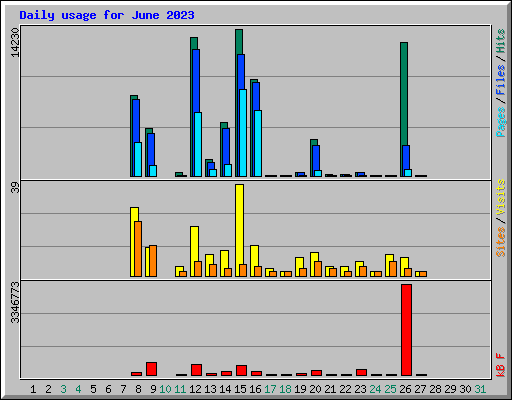
Task: Click the cyan pages bar for day 15
Action: pos(243,133)
